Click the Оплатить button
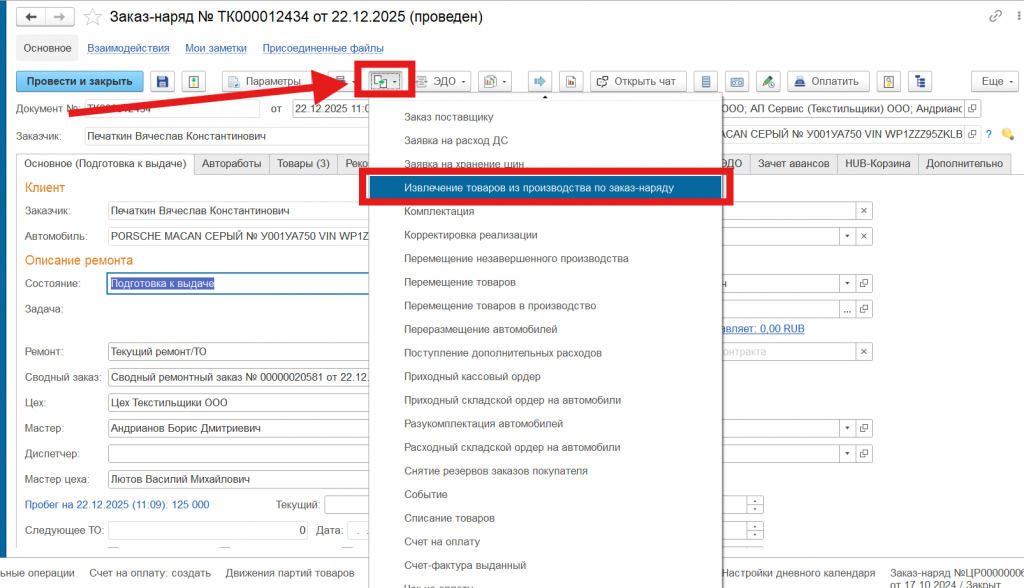This screenshot has width=1024, height=588. [x=826, y=81]
